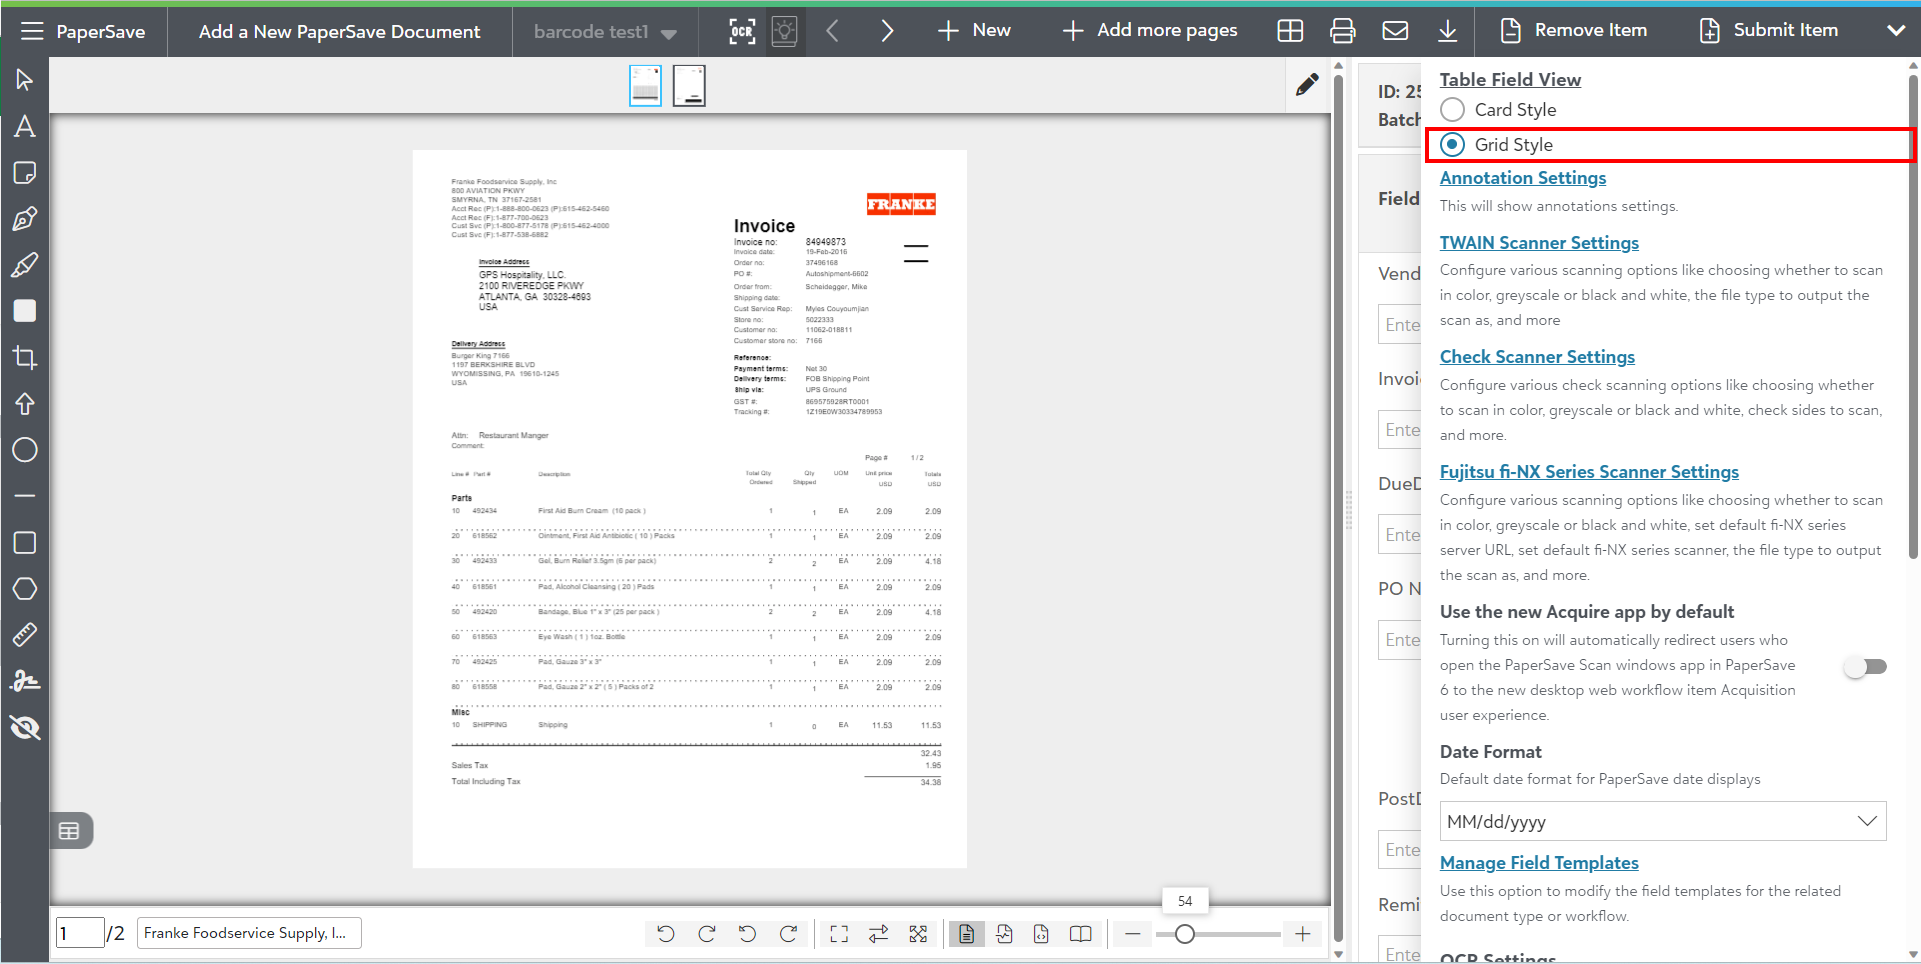Click the print icon

tap(1342, 31)
